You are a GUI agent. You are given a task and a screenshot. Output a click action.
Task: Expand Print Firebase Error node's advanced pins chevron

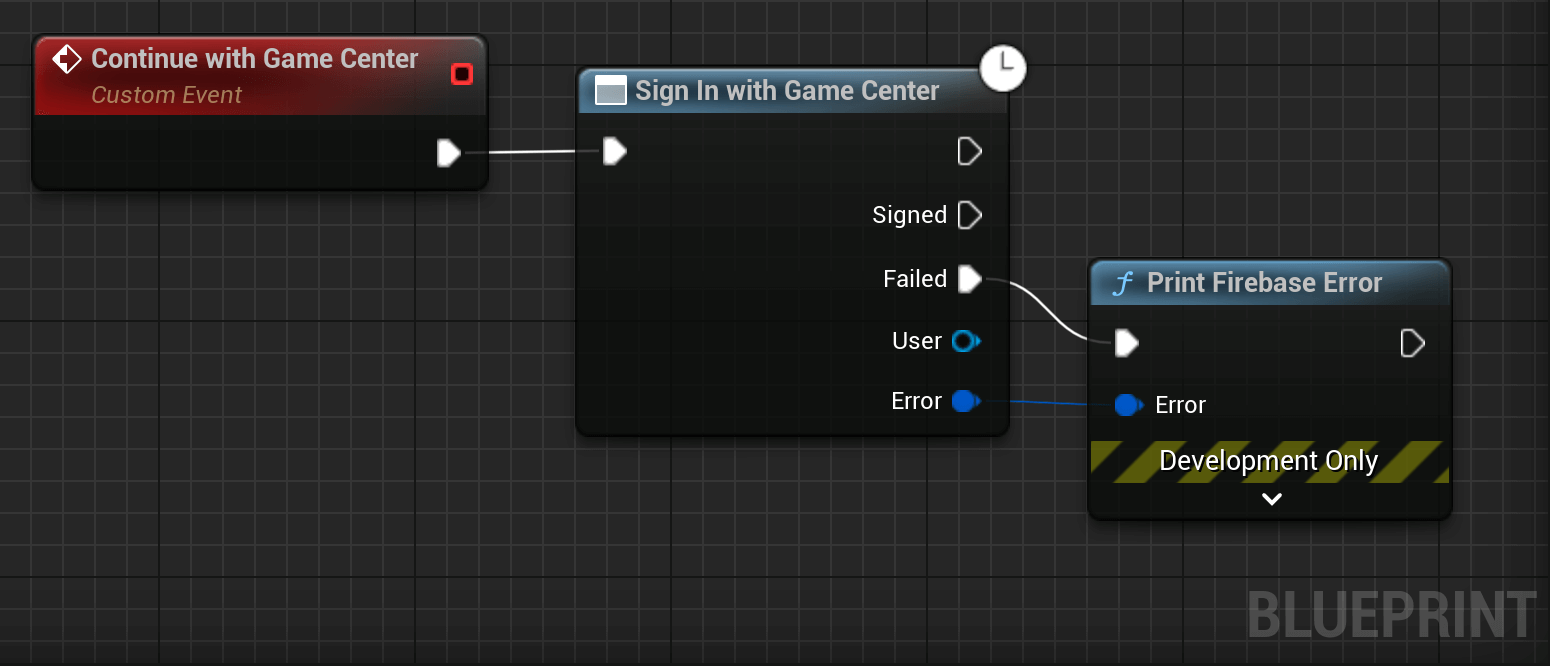pyautogui.click(x=1271, y=499)
